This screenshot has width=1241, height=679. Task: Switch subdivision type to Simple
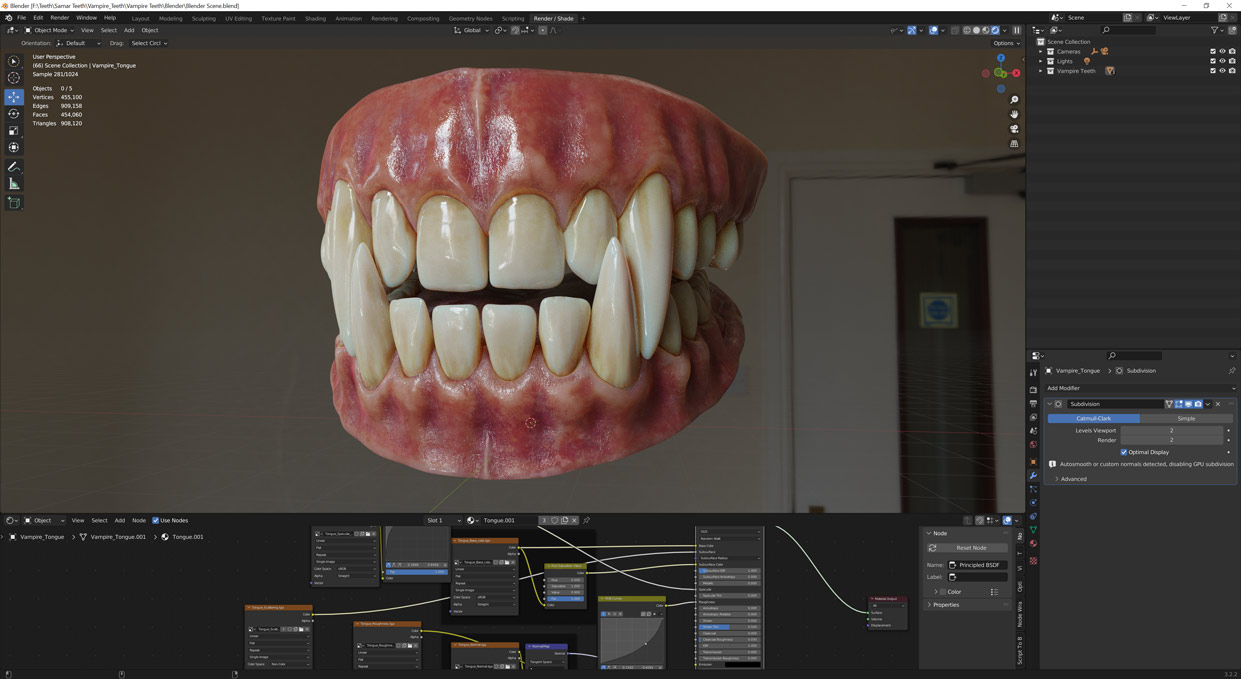coord(1186,418)
